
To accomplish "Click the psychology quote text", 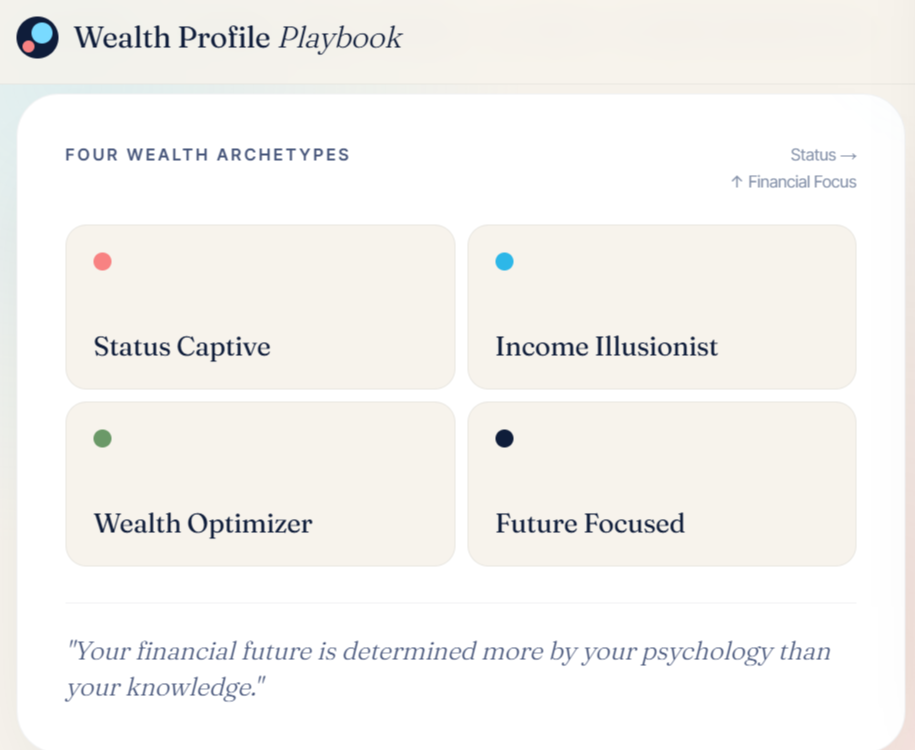I will tap(448, 669).
